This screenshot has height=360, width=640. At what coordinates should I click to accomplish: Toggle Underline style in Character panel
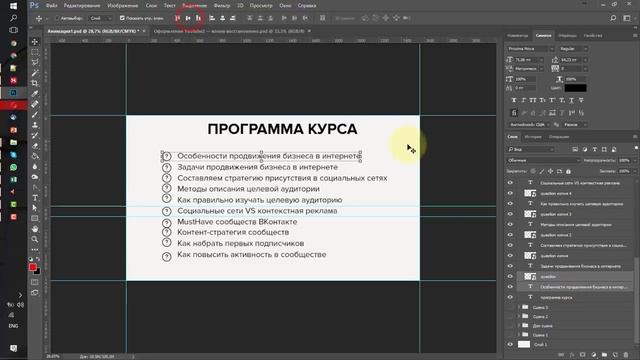(x=571, y=100)
